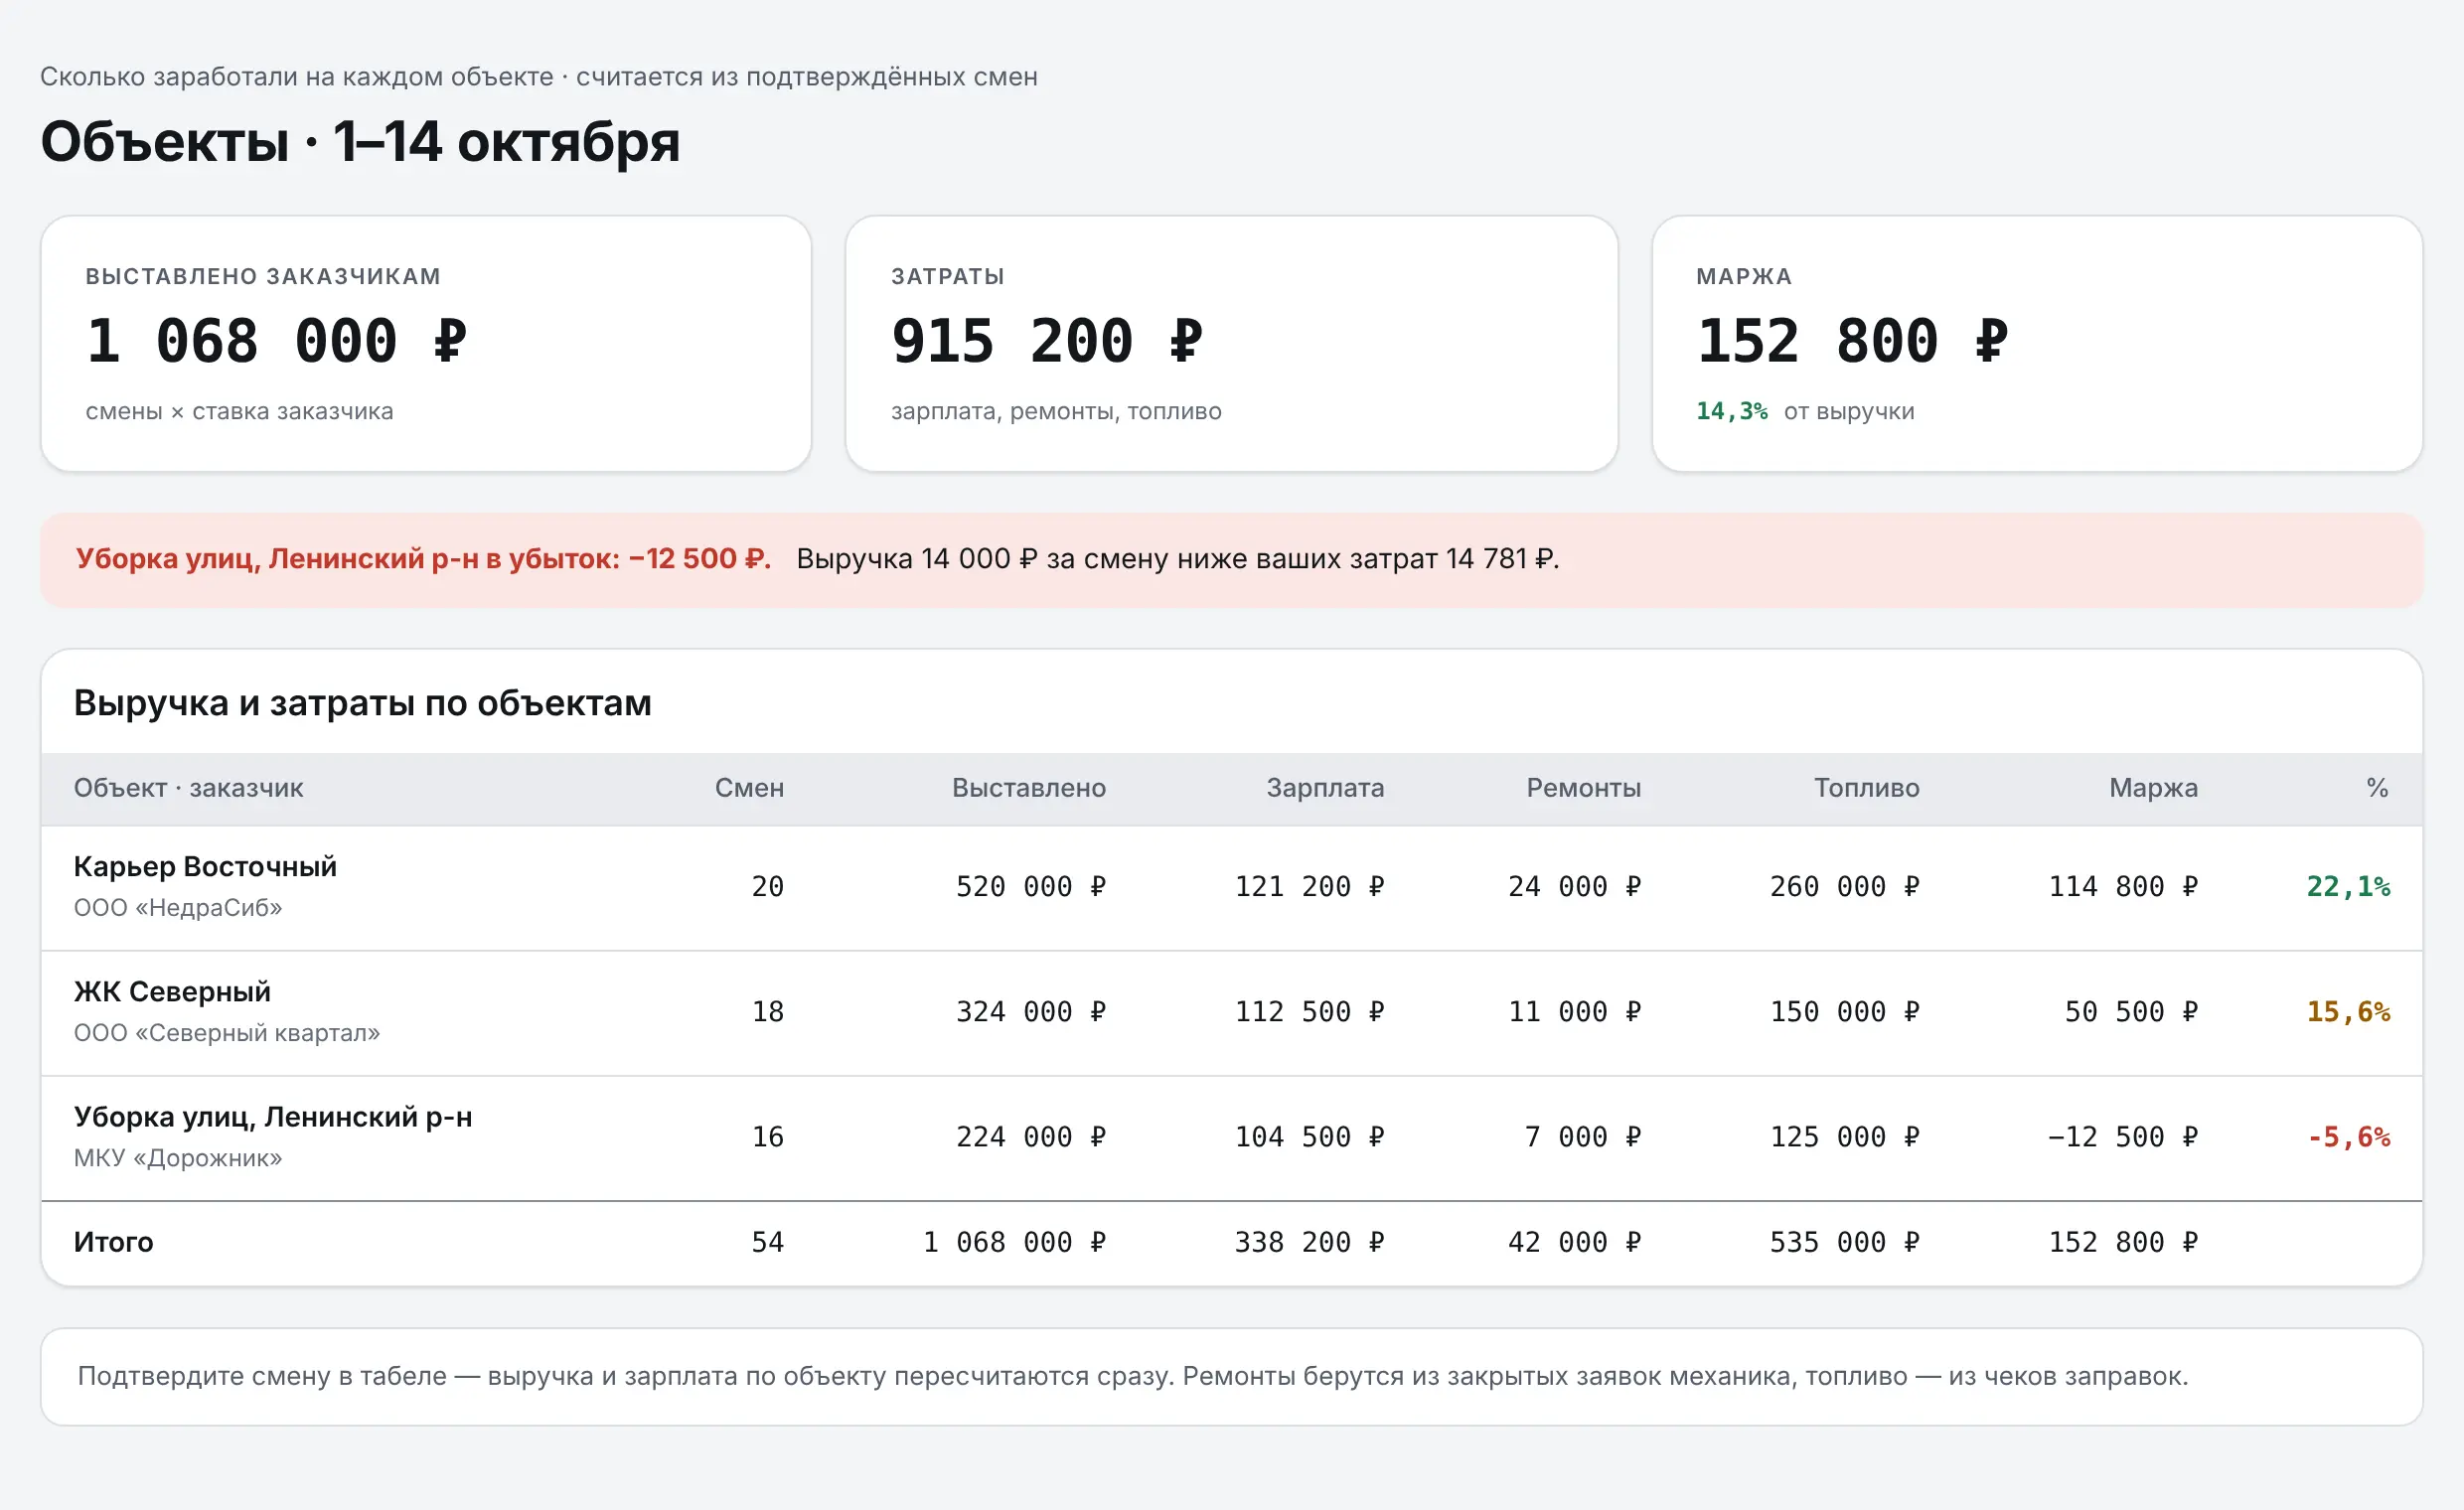Click the 'Маржа' table column header
Screen dimensions: 2464x1510
(x=2153, y=788)
